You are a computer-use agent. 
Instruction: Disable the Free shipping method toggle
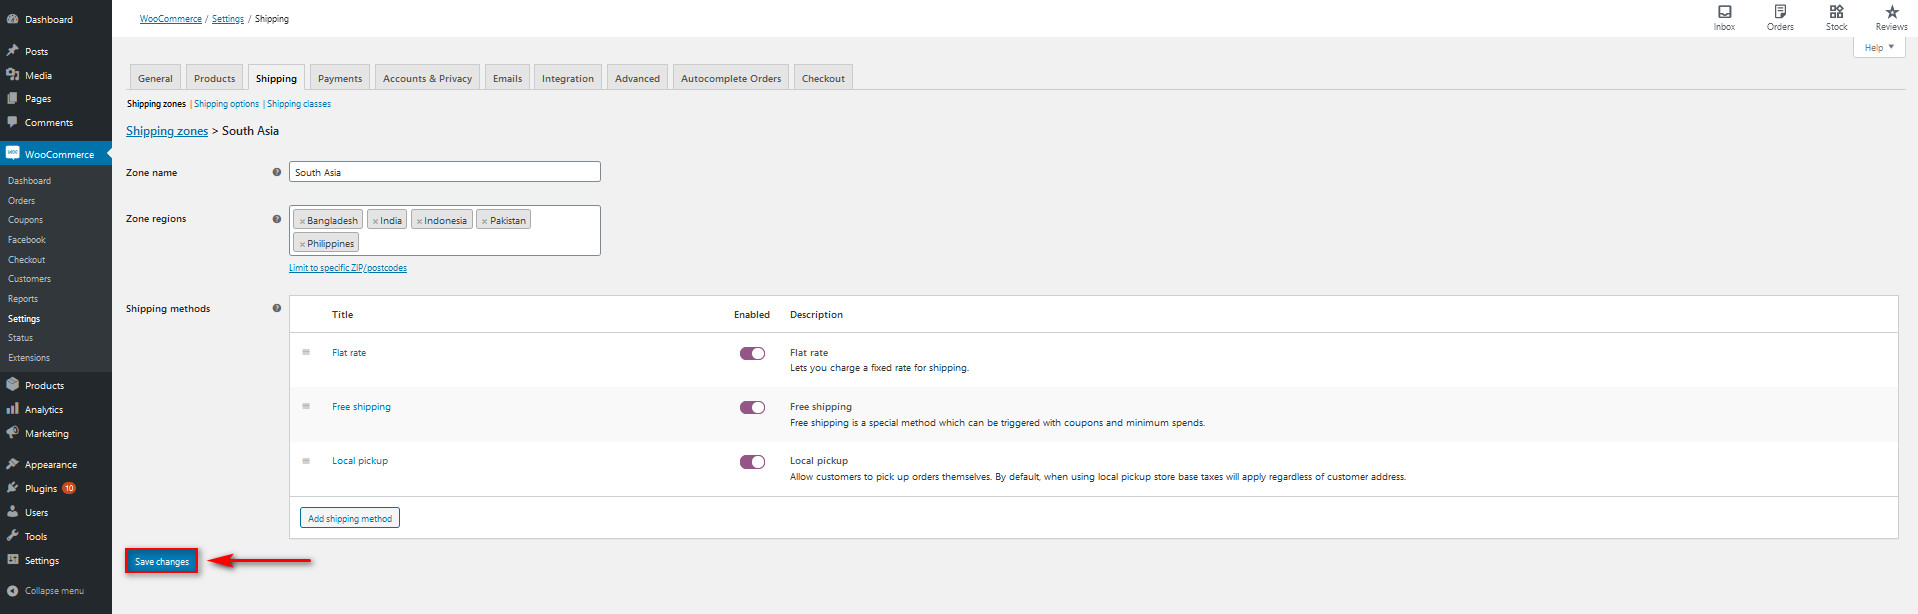[752, 407]
